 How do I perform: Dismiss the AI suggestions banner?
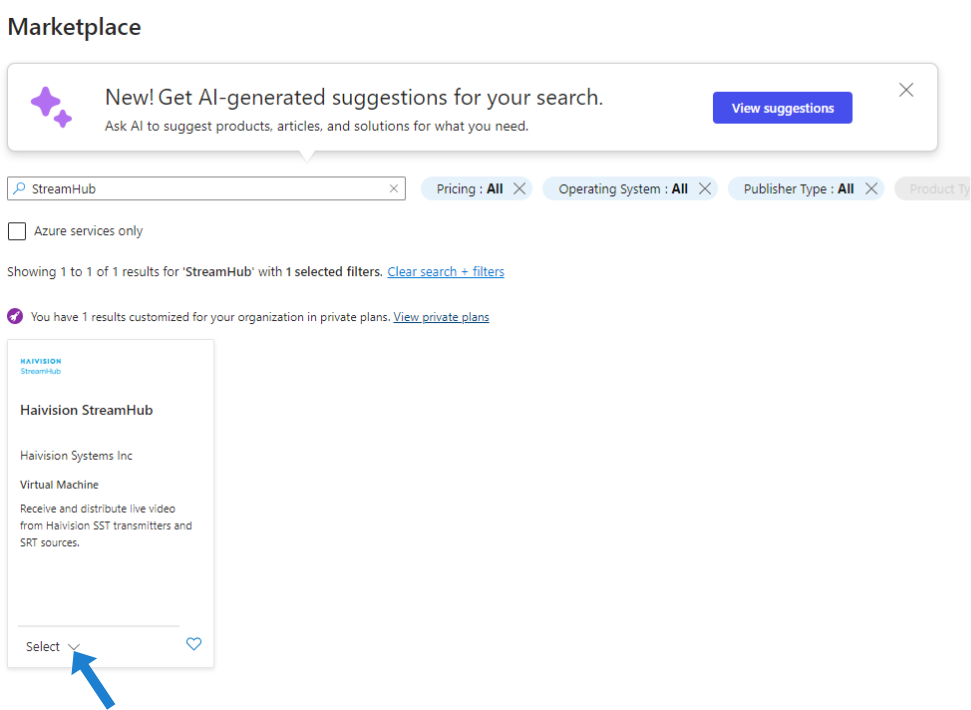pyautogui.click(x=906, y=90)
